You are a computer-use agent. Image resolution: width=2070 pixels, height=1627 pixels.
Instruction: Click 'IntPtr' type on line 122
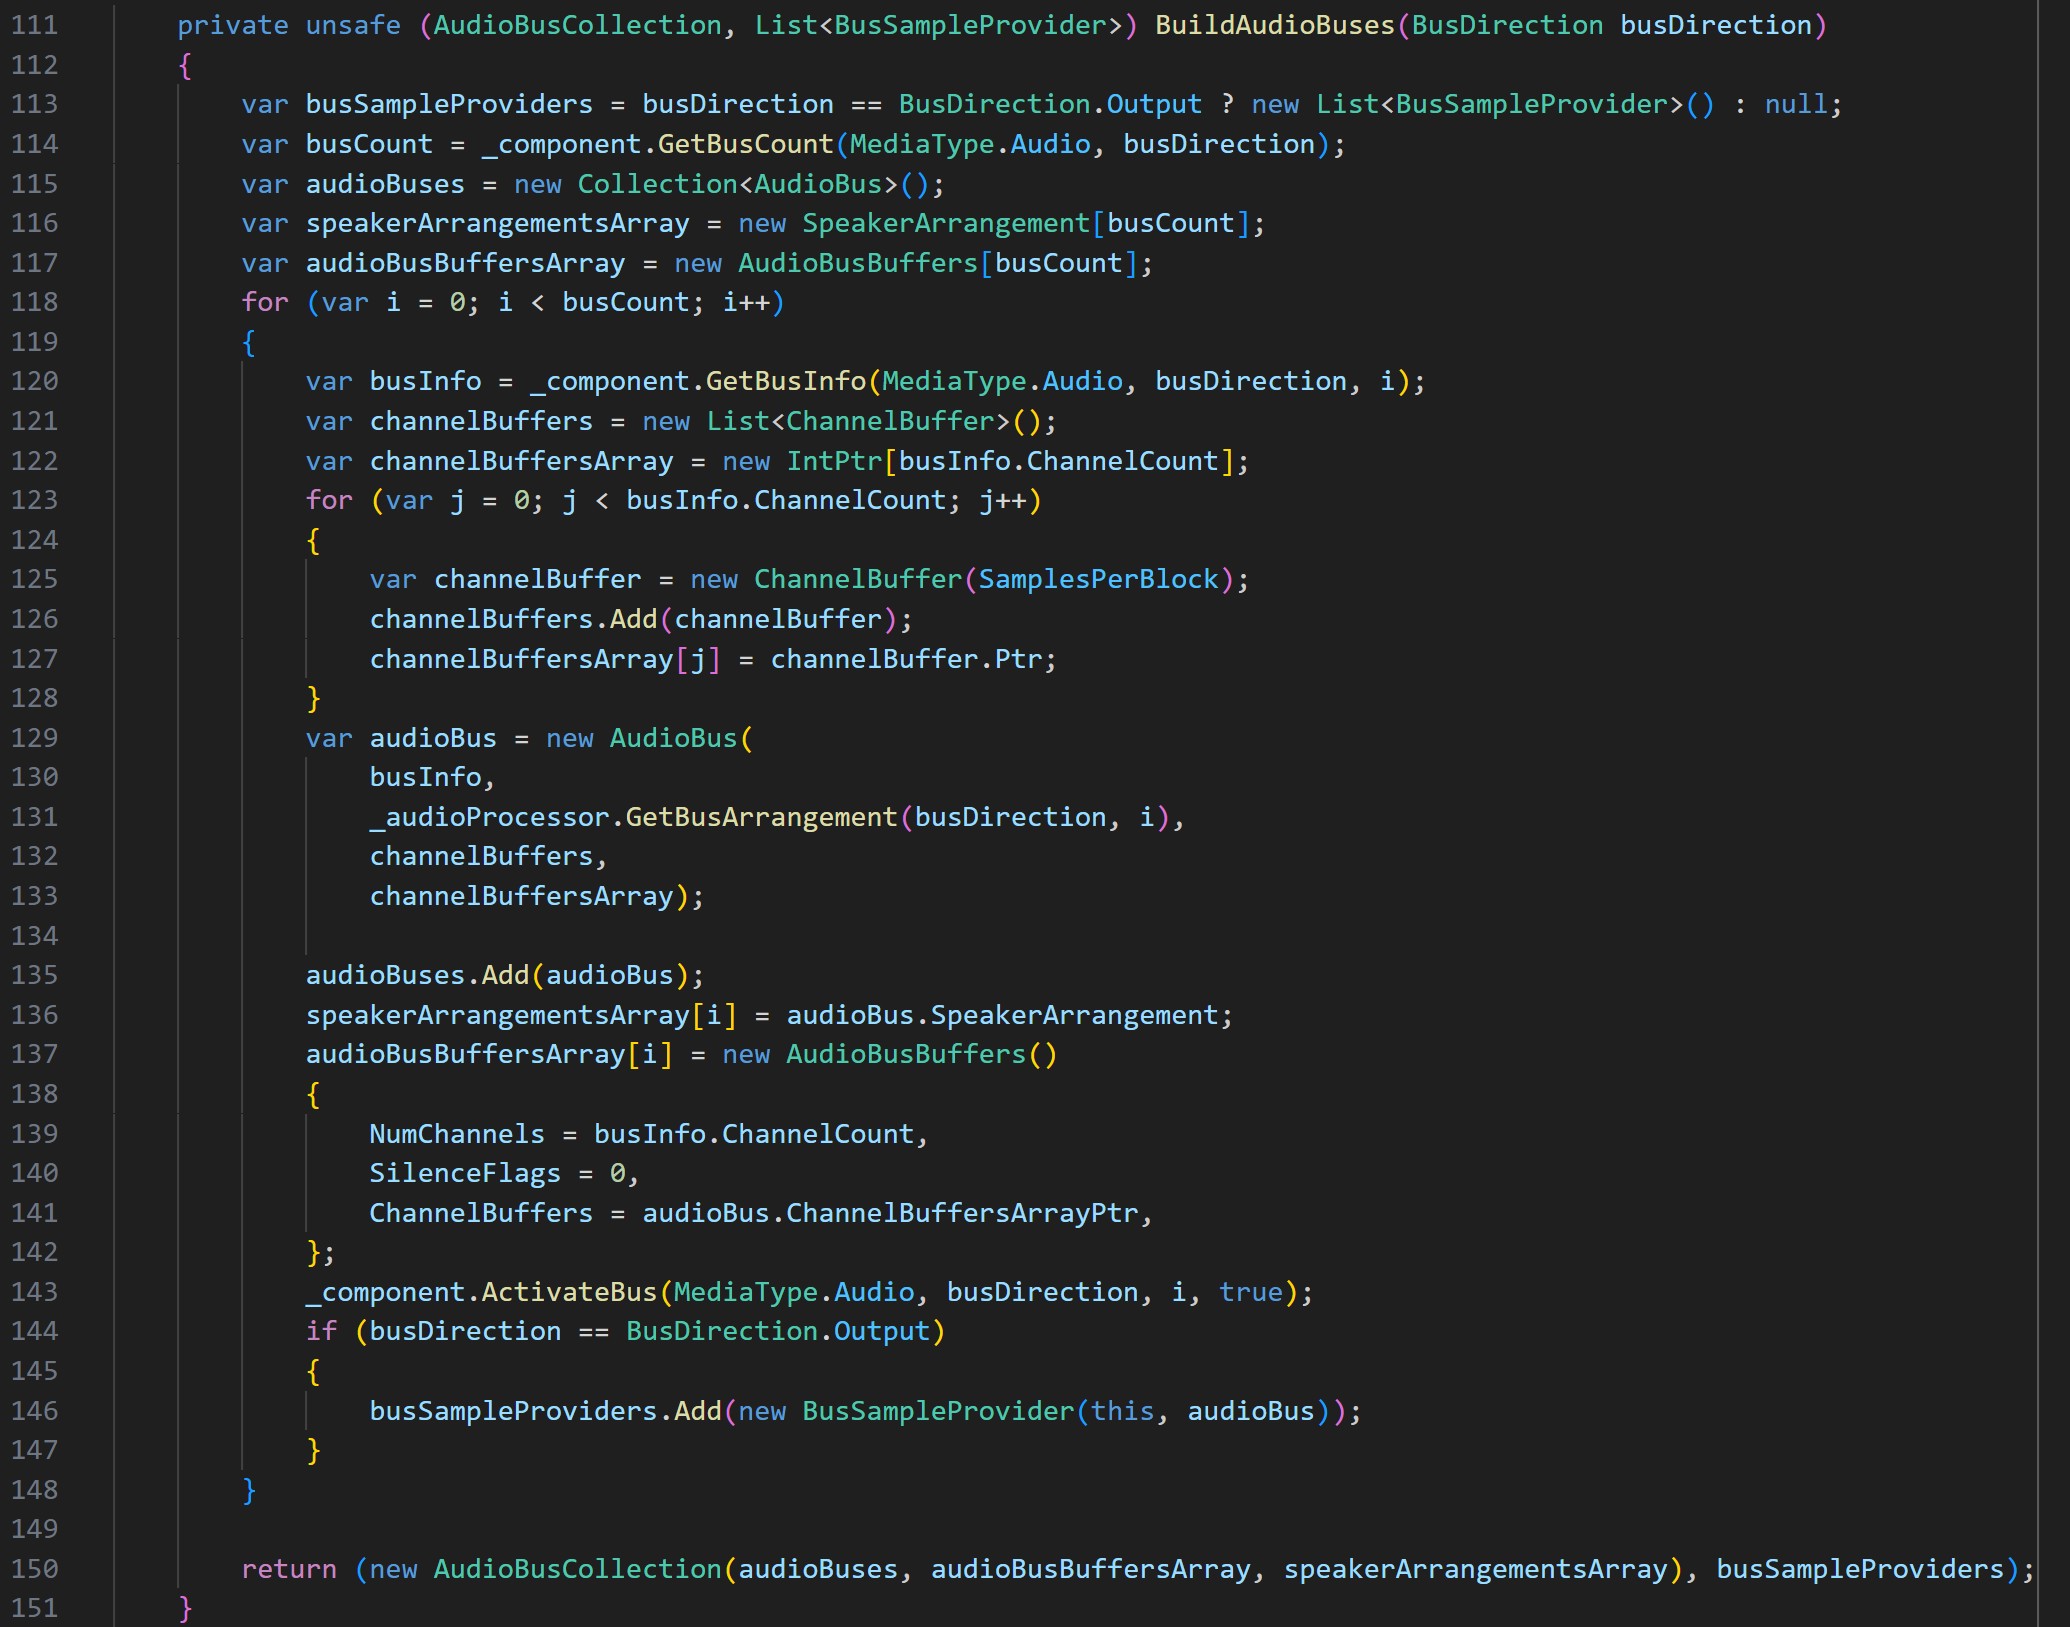[x=834, y=461]
